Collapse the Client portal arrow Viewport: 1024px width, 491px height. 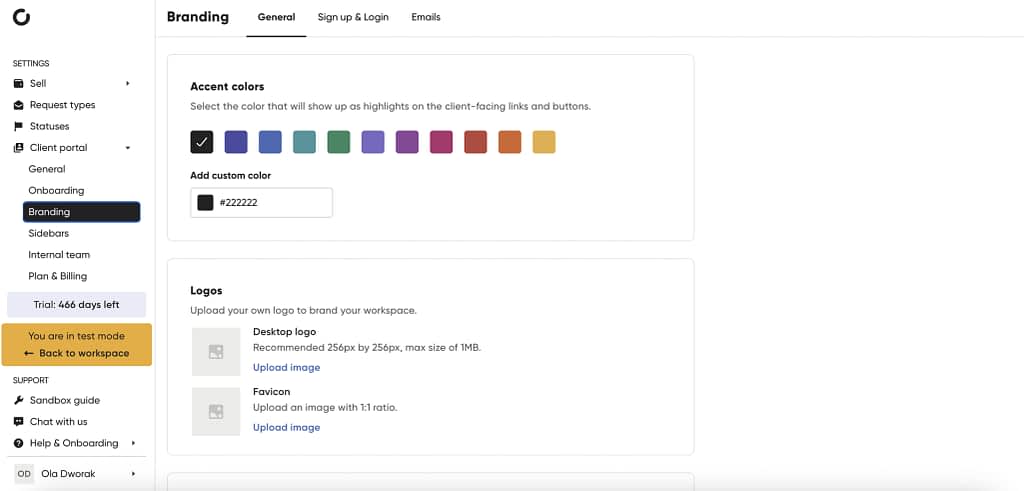[x=128, y=148]
